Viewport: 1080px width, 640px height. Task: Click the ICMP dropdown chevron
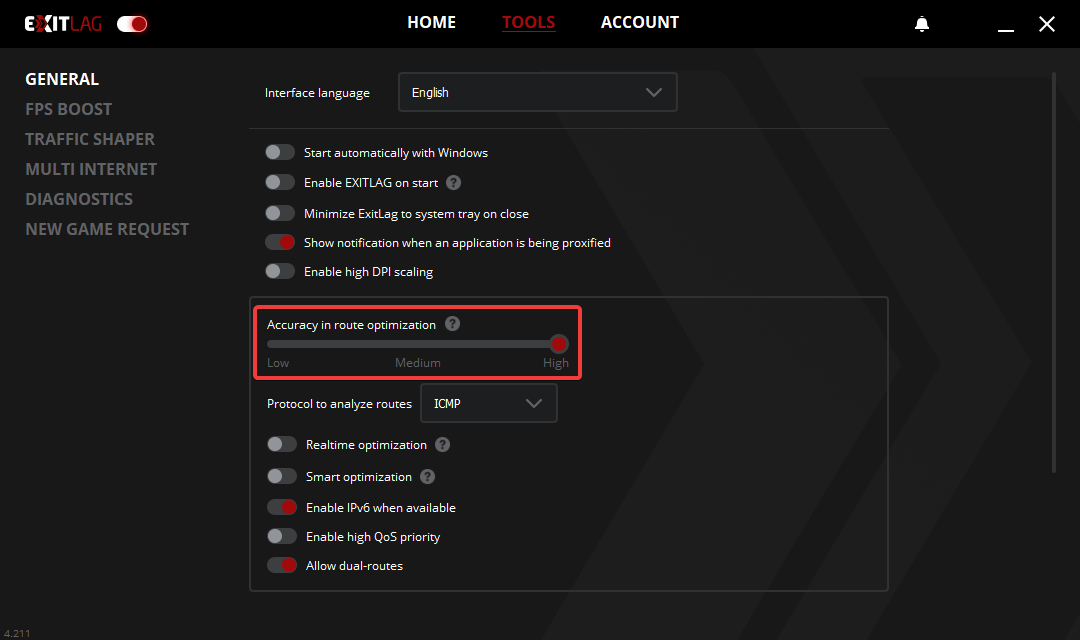[534, 404]
